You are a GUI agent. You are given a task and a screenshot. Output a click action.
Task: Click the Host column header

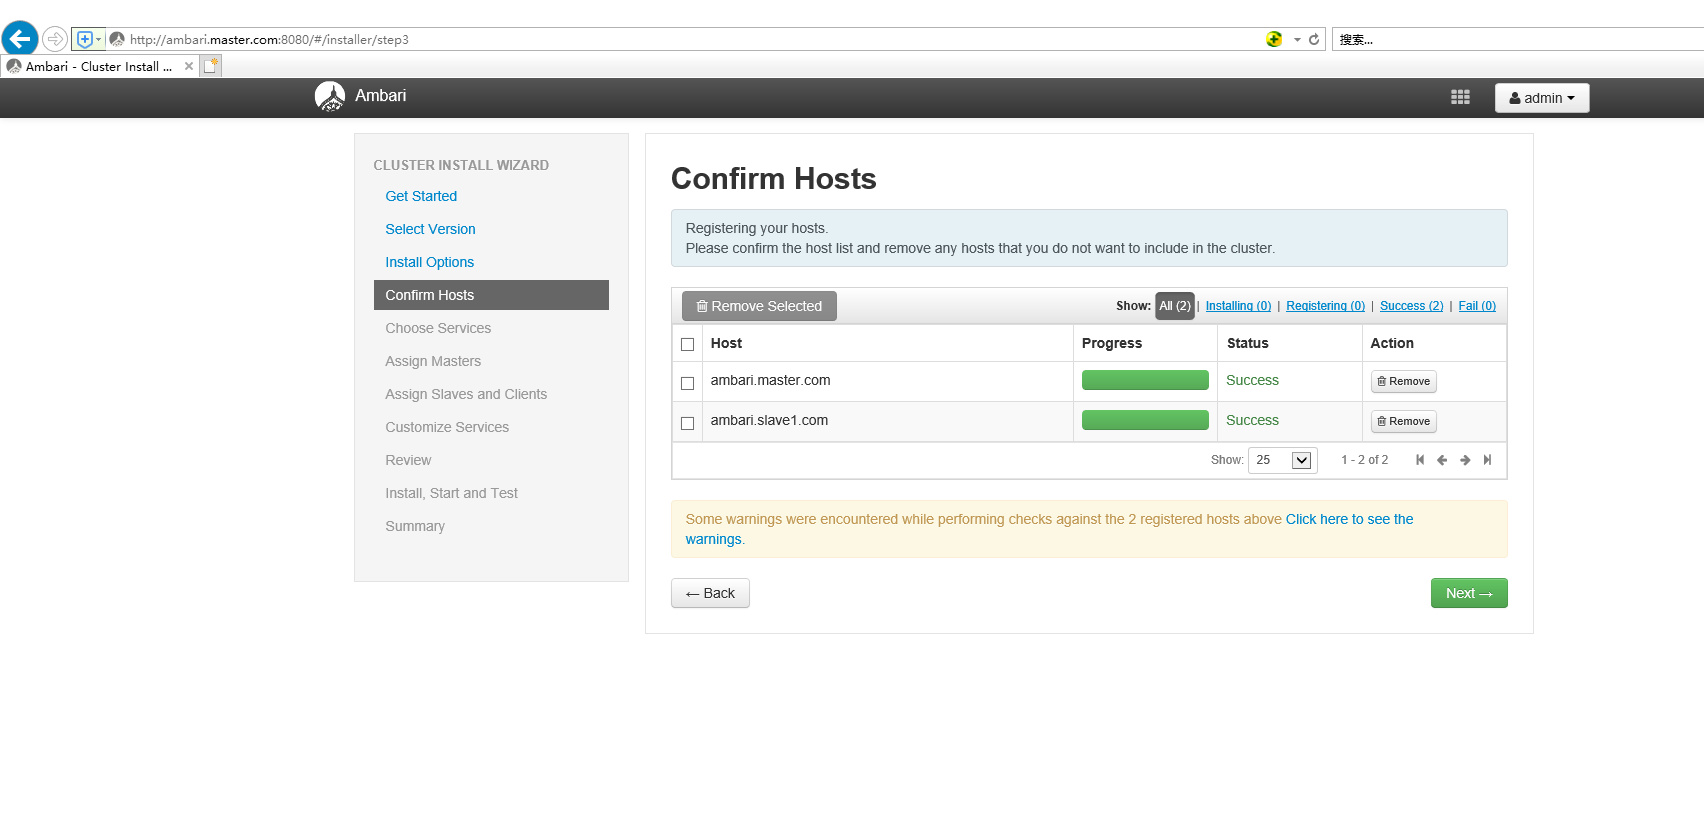coord(726,343)
